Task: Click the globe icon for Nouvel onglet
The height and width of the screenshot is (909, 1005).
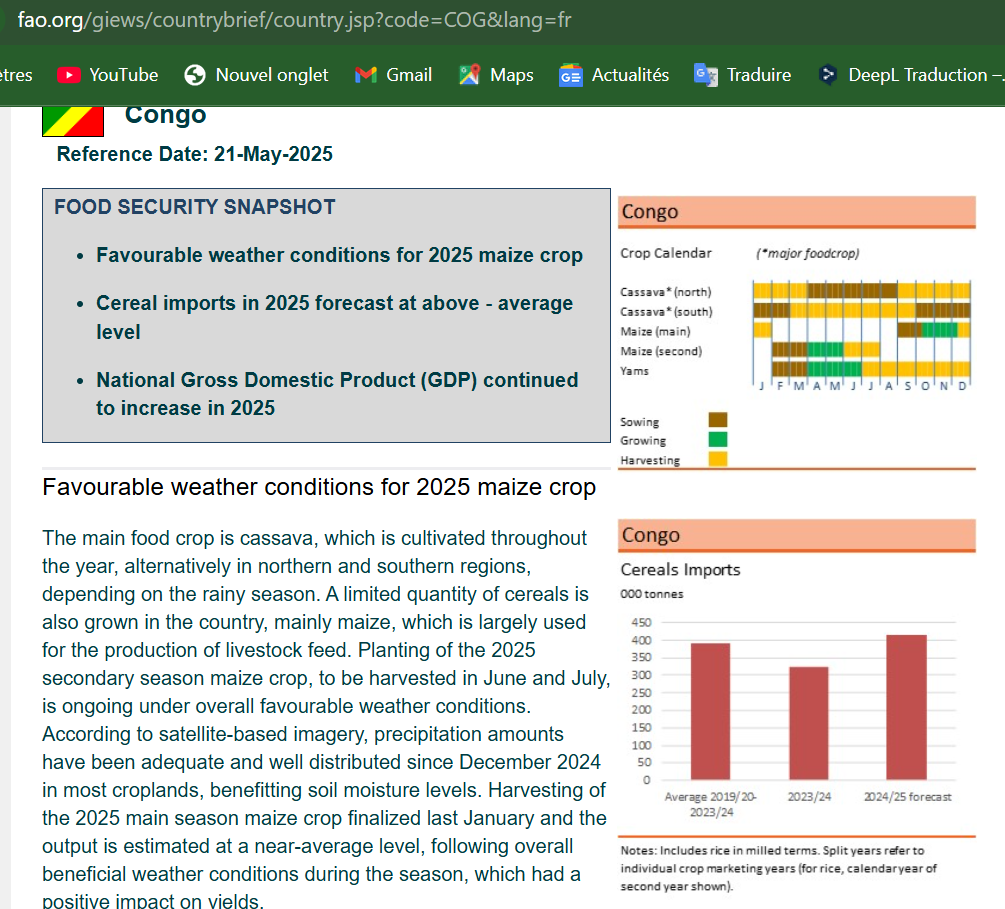Action: (196, 75)
